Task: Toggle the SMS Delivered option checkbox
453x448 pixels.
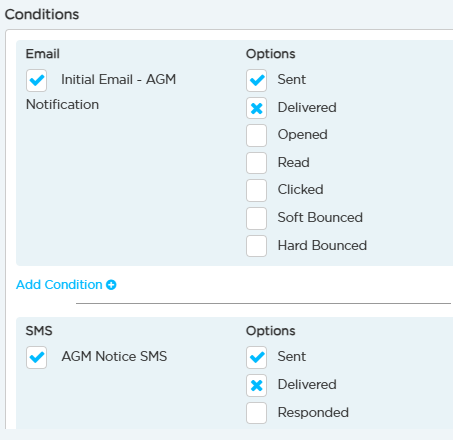Action: click(x=256, y=385)
